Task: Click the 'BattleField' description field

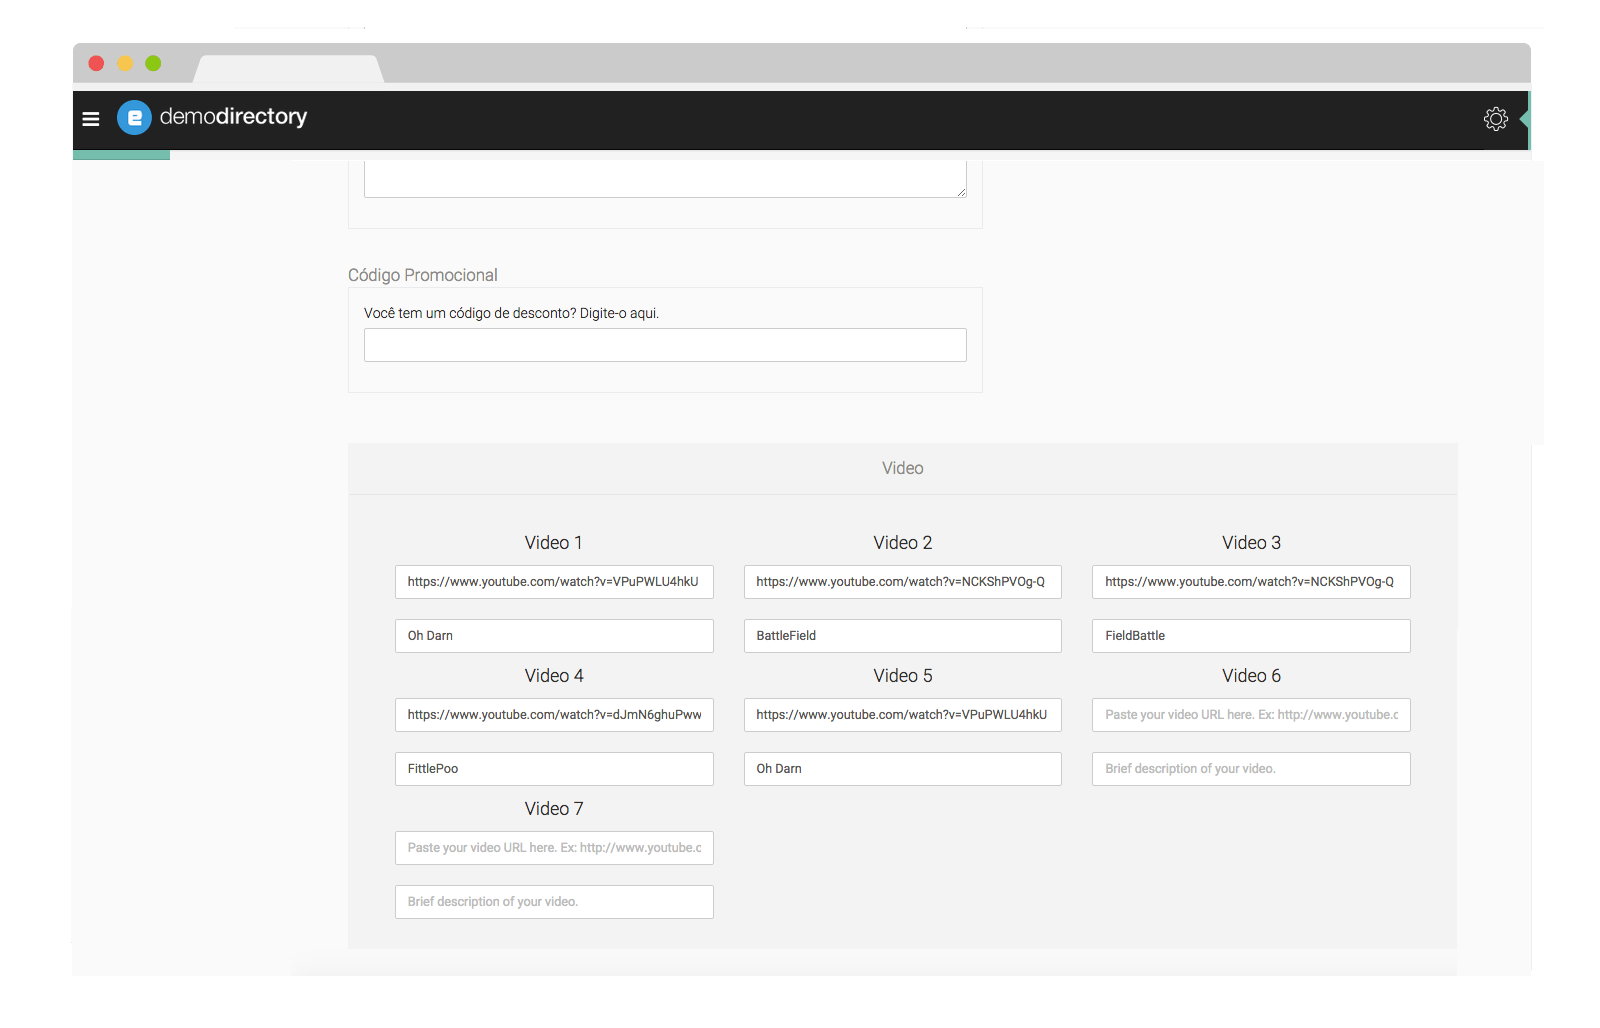Action: (x=903, y=636)
